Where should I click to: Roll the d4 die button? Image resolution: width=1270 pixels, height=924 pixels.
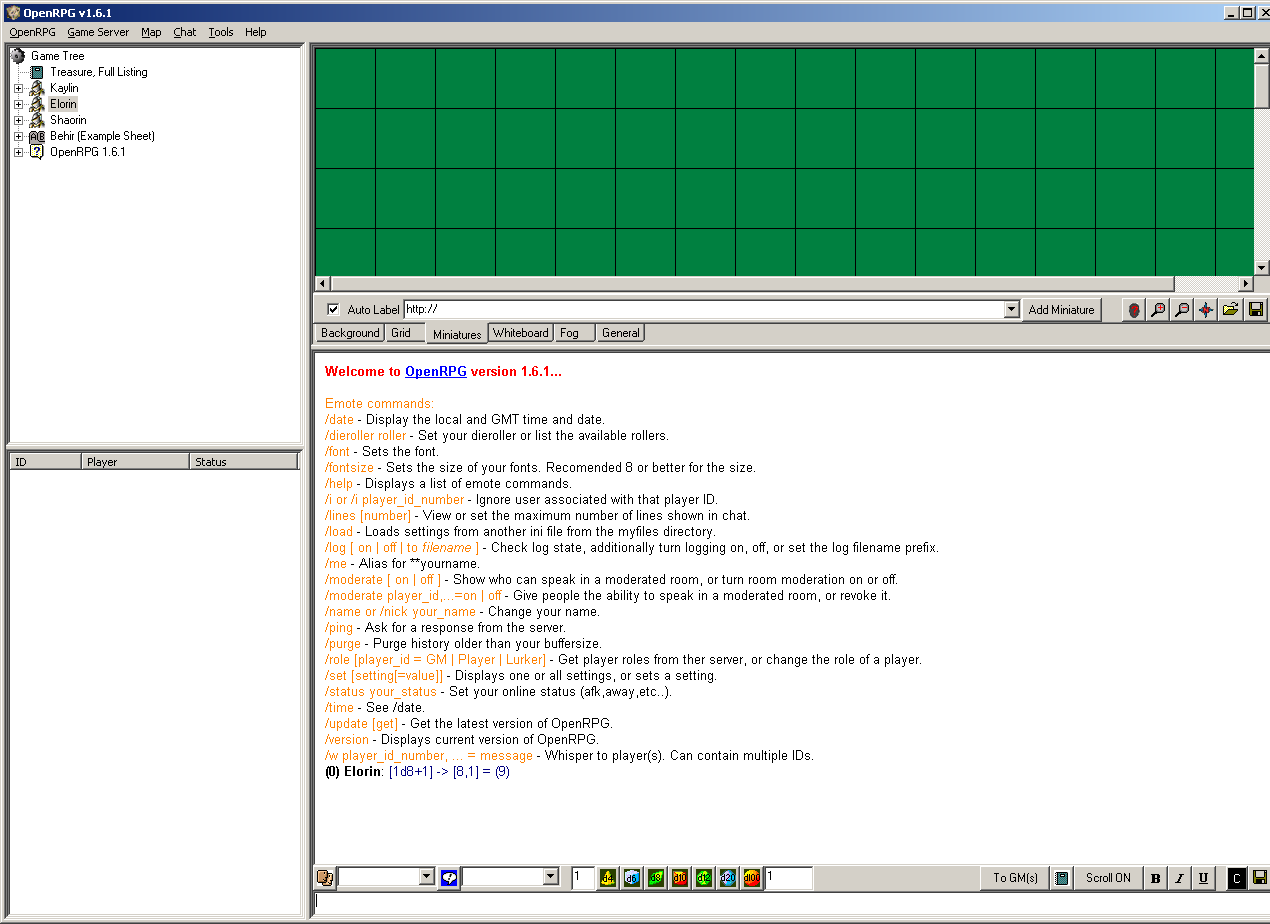(x=608, y=878)
